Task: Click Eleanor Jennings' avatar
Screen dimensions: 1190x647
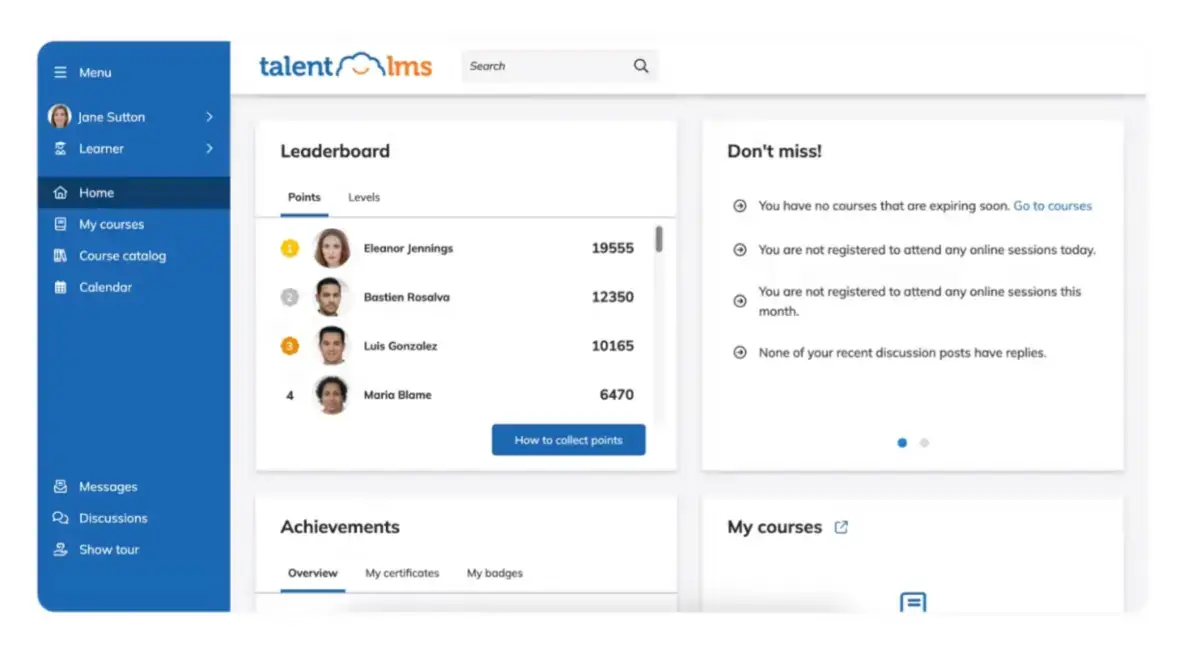Action: pos(332,248)
